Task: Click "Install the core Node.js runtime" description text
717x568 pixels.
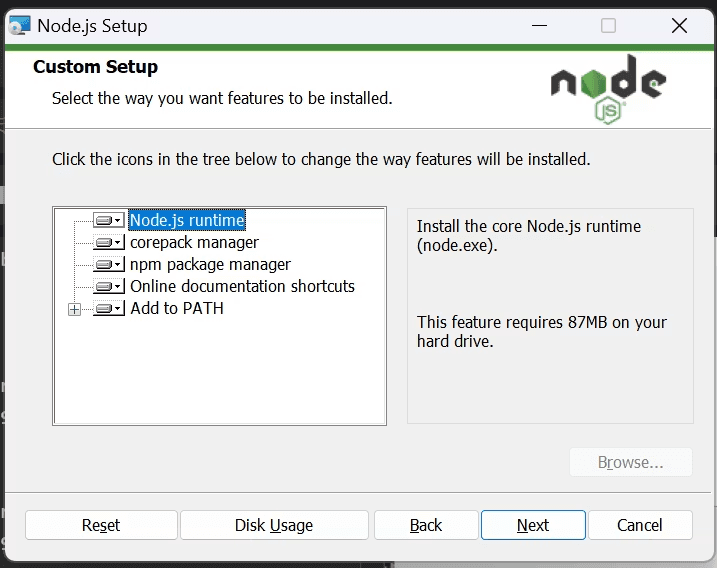Action: pos(529,236)
